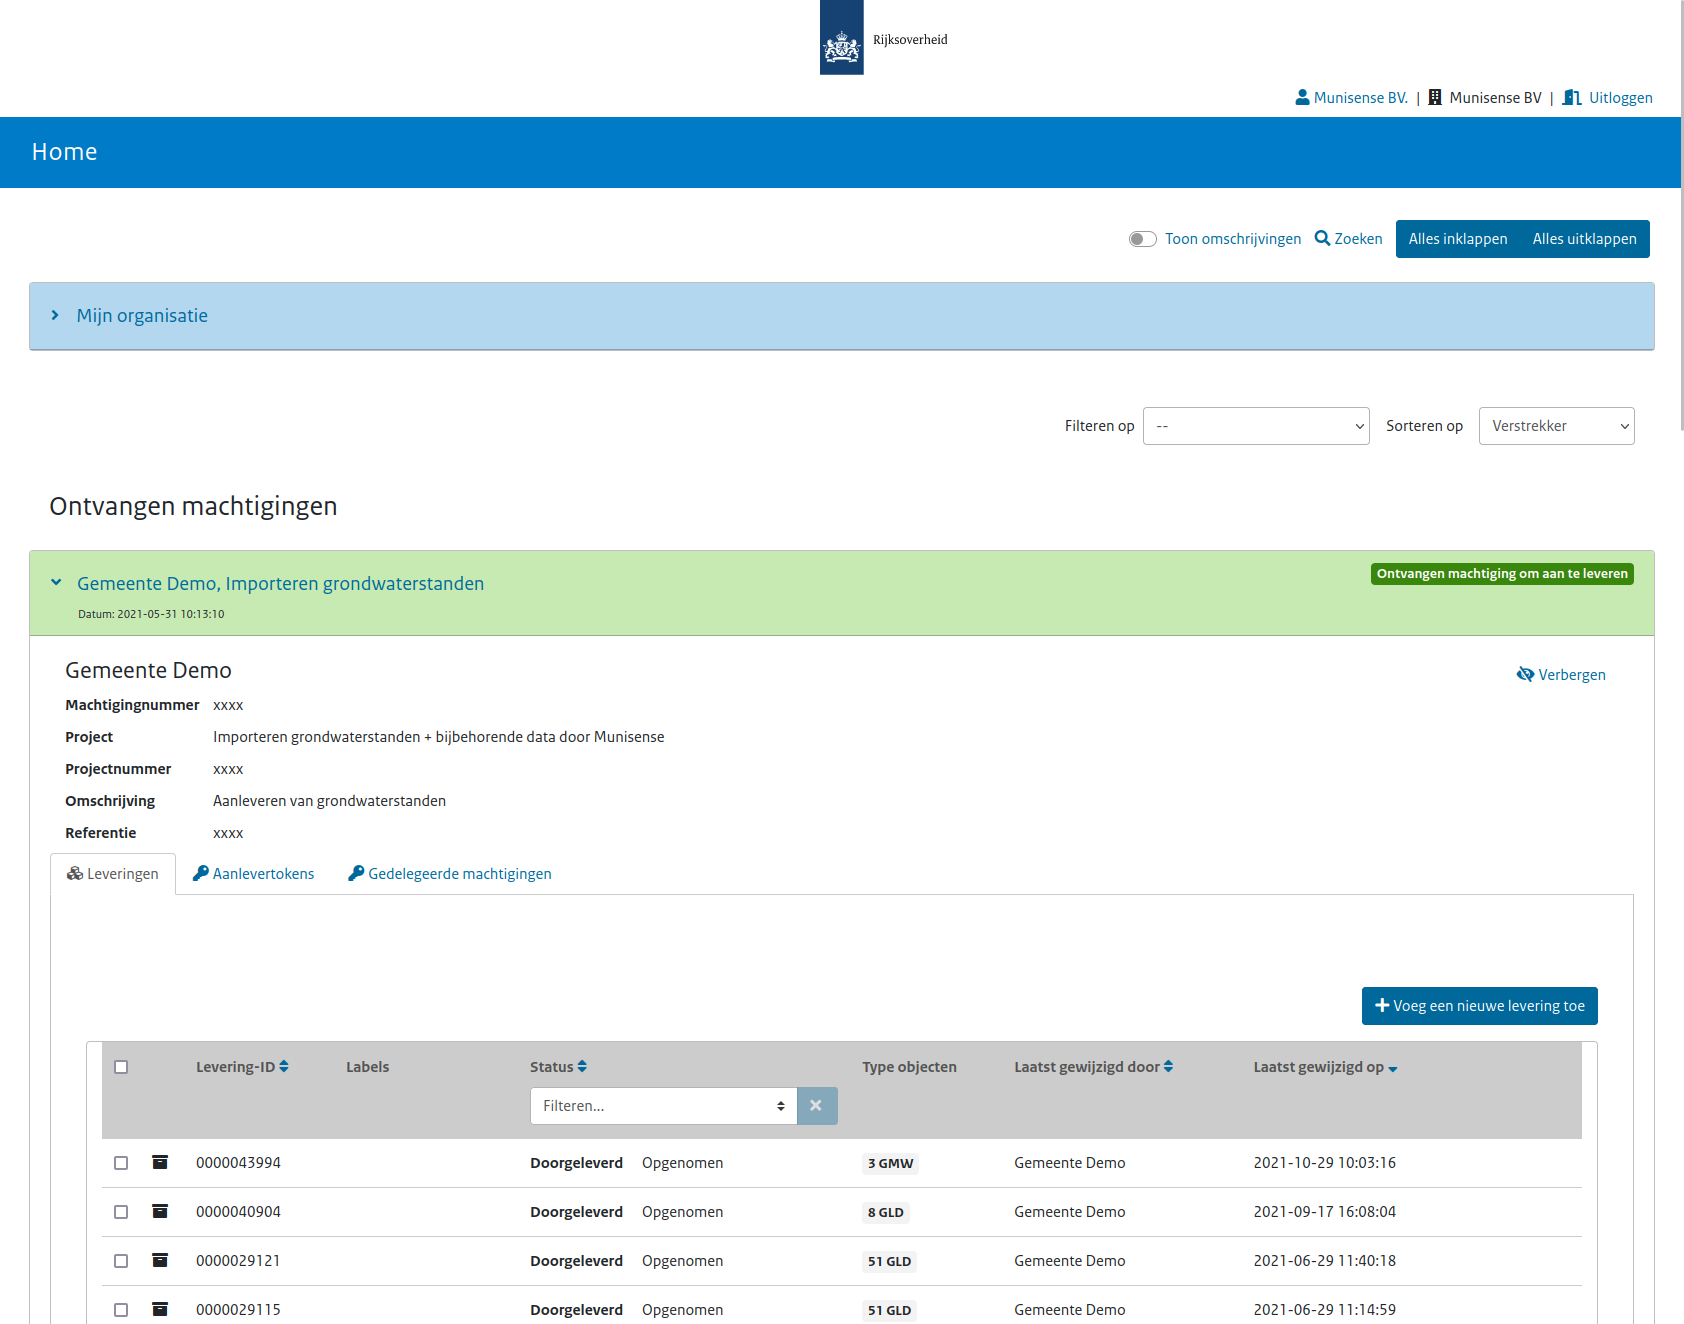Click the Uitloggen door icon
The height and width of the screenshot is (1324, 1684).
pos(1572,97)
